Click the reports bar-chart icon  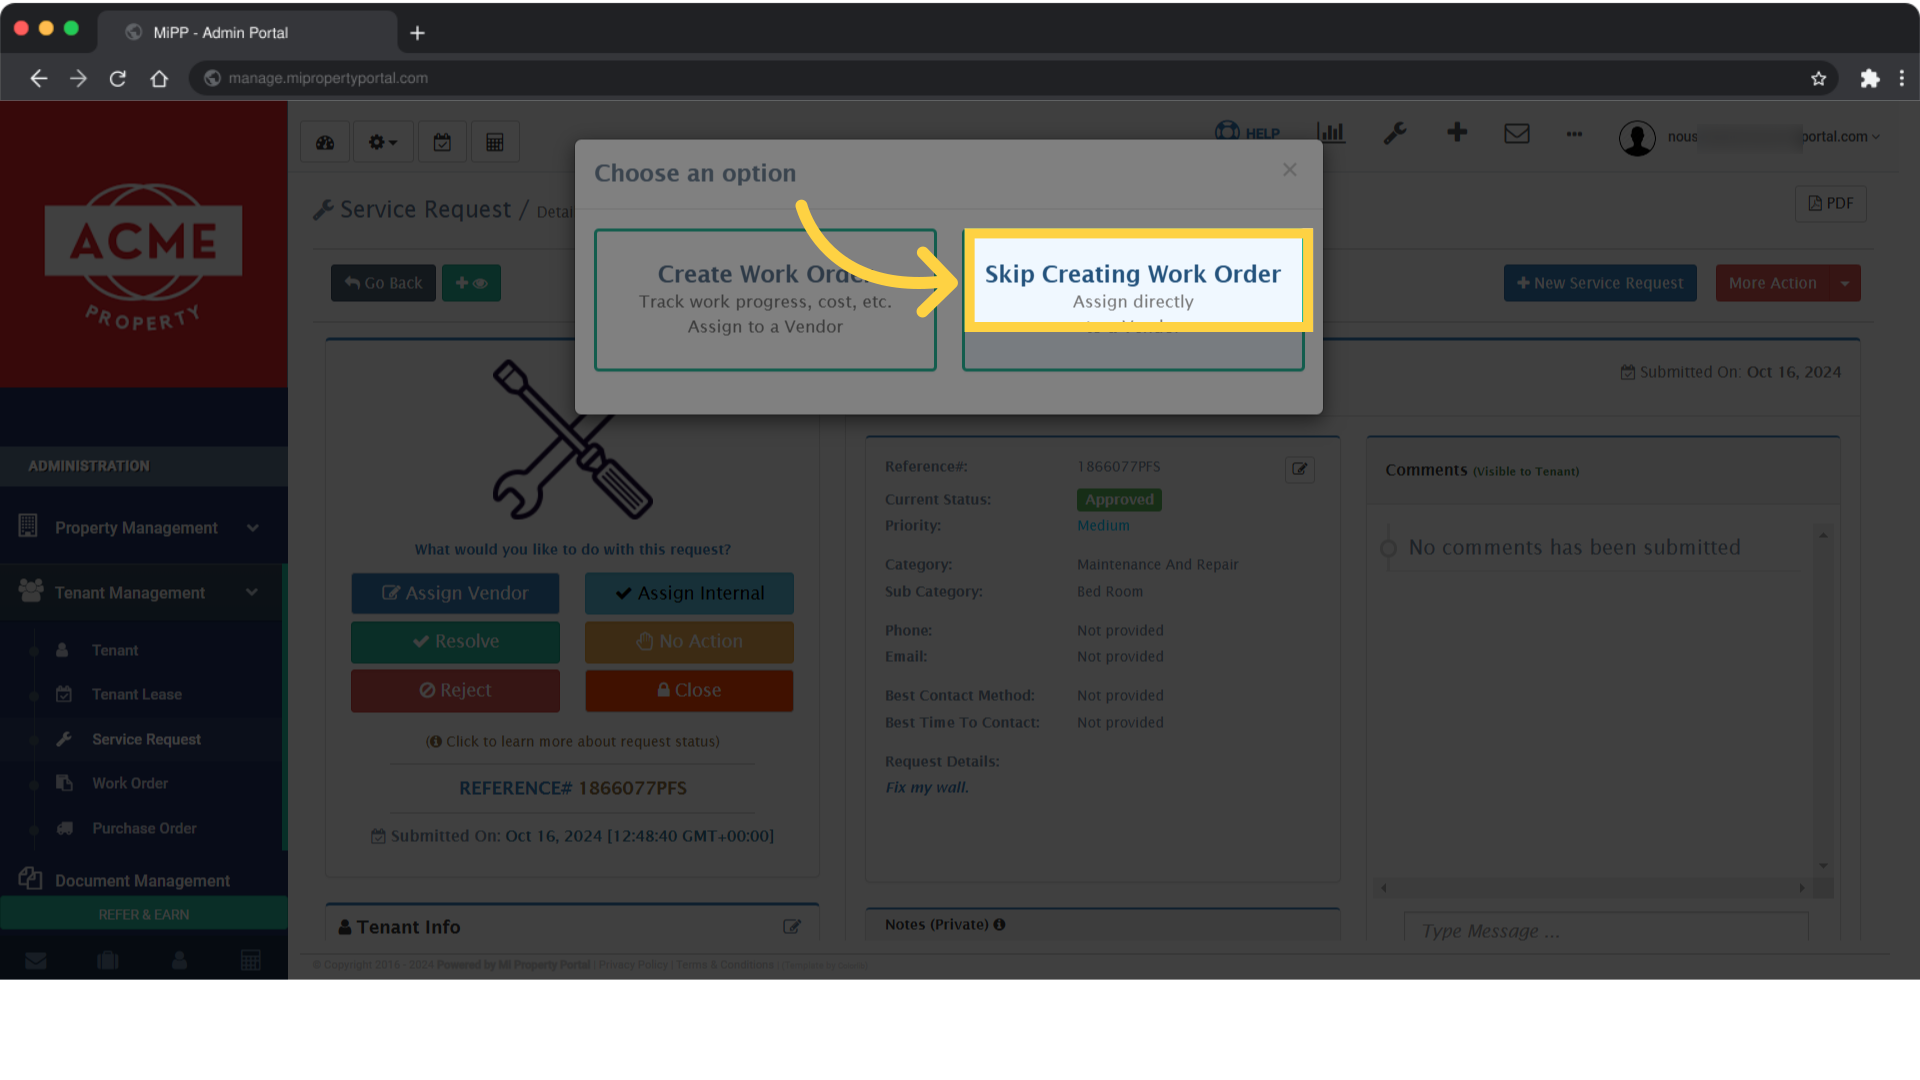click(1331, 133)
